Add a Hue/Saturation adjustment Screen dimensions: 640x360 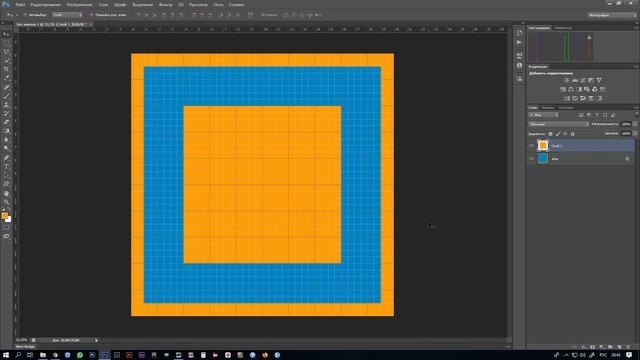pyautogui.click(x=563, y=89)
